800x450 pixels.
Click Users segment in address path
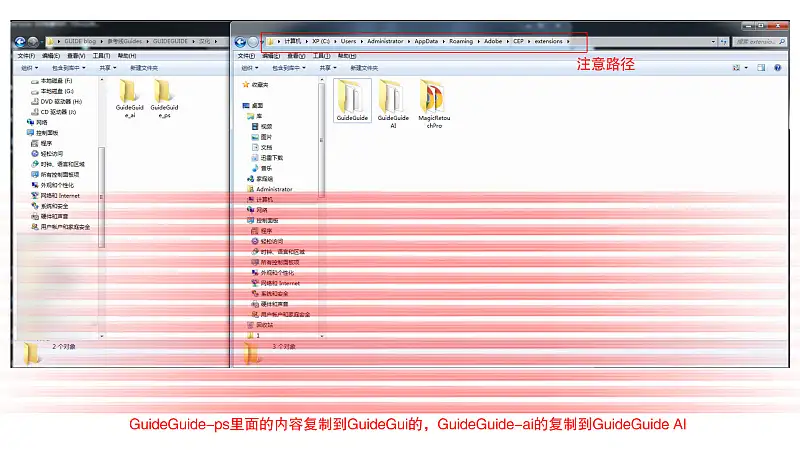pos(348,41)
